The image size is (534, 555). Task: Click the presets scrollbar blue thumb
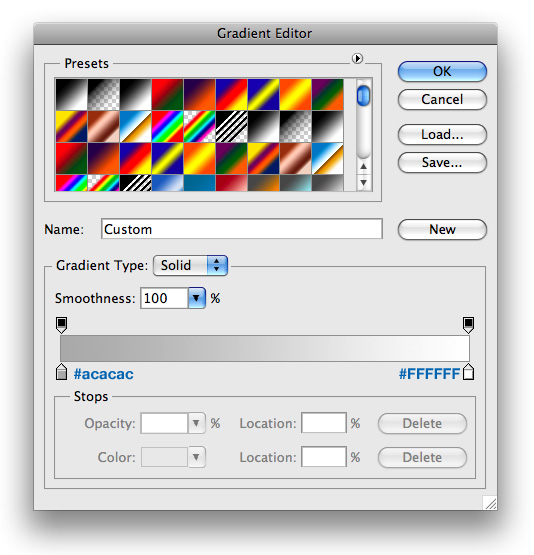pos(363,96)
